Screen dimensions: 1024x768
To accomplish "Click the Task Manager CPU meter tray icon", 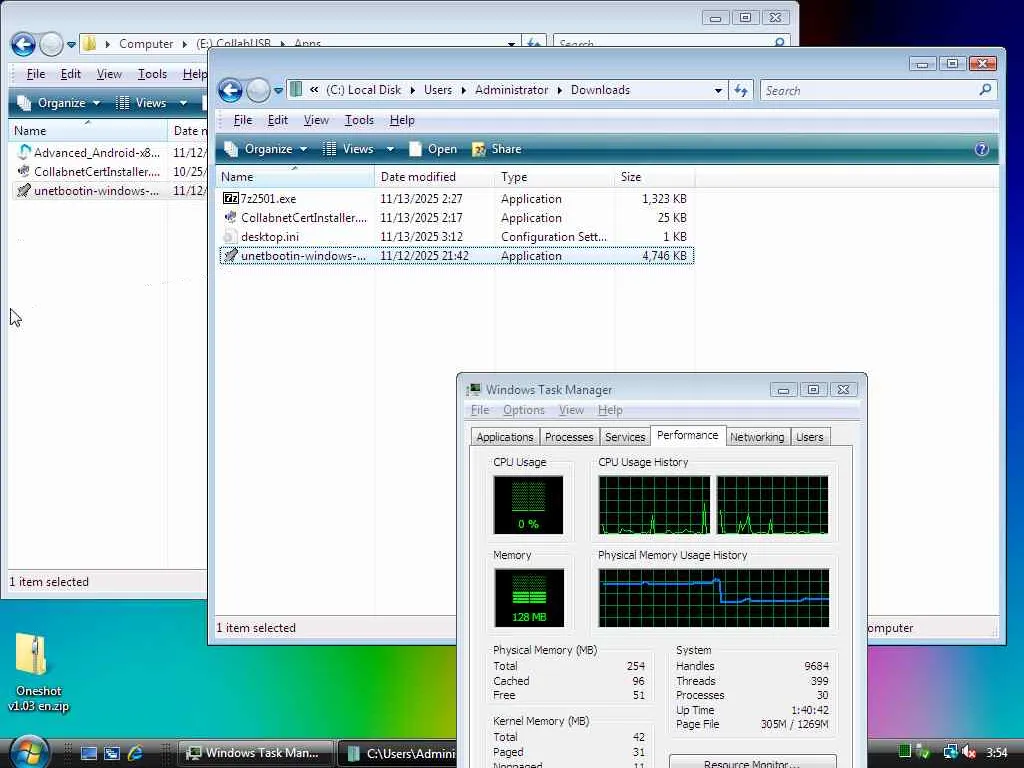I will [904, 752].
